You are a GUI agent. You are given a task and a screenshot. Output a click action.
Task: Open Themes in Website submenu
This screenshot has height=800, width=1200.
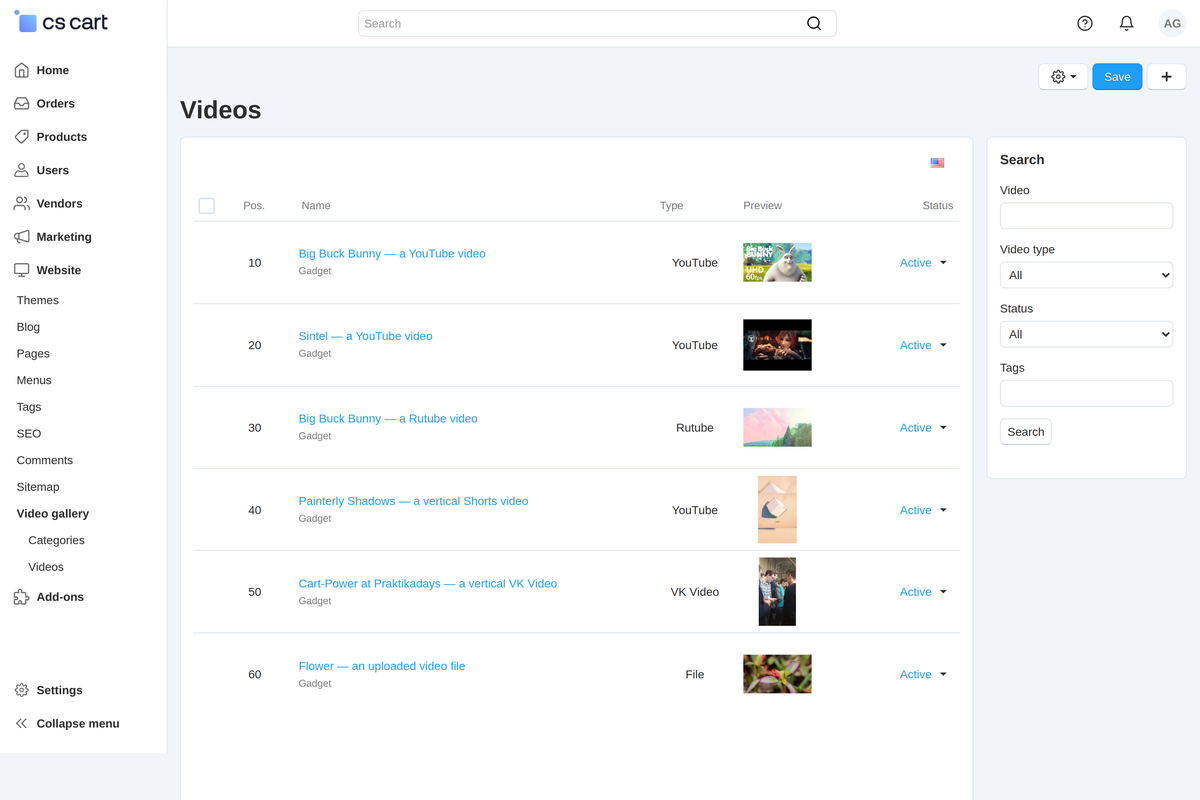click(38, 300)
